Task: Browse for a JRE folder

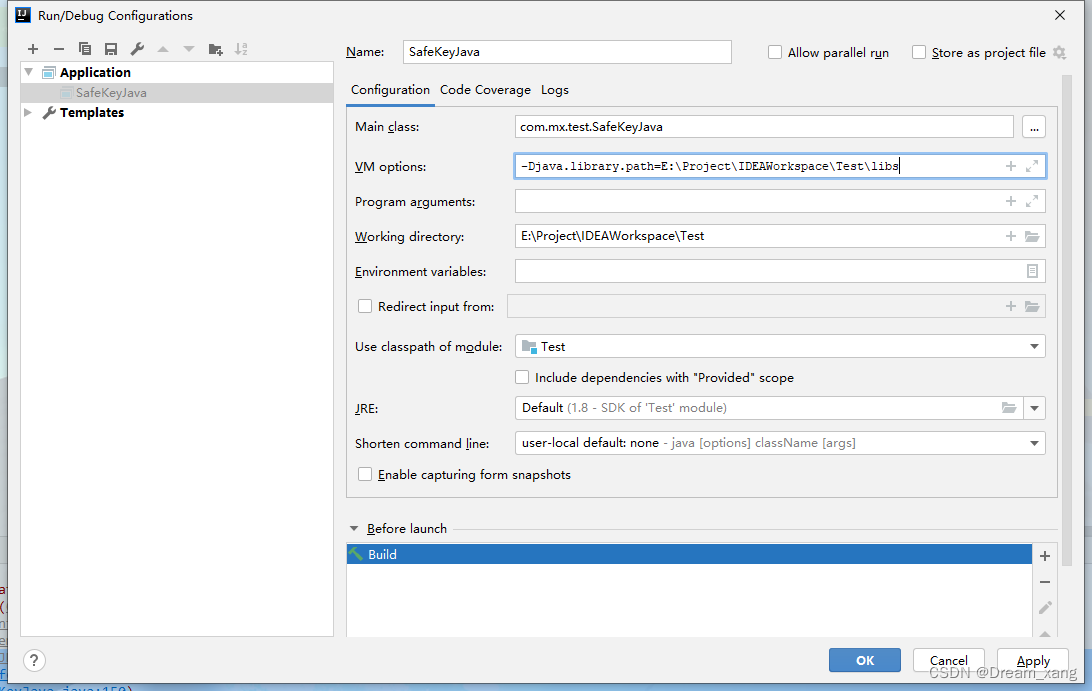Action: click(x=1008, y=407)
